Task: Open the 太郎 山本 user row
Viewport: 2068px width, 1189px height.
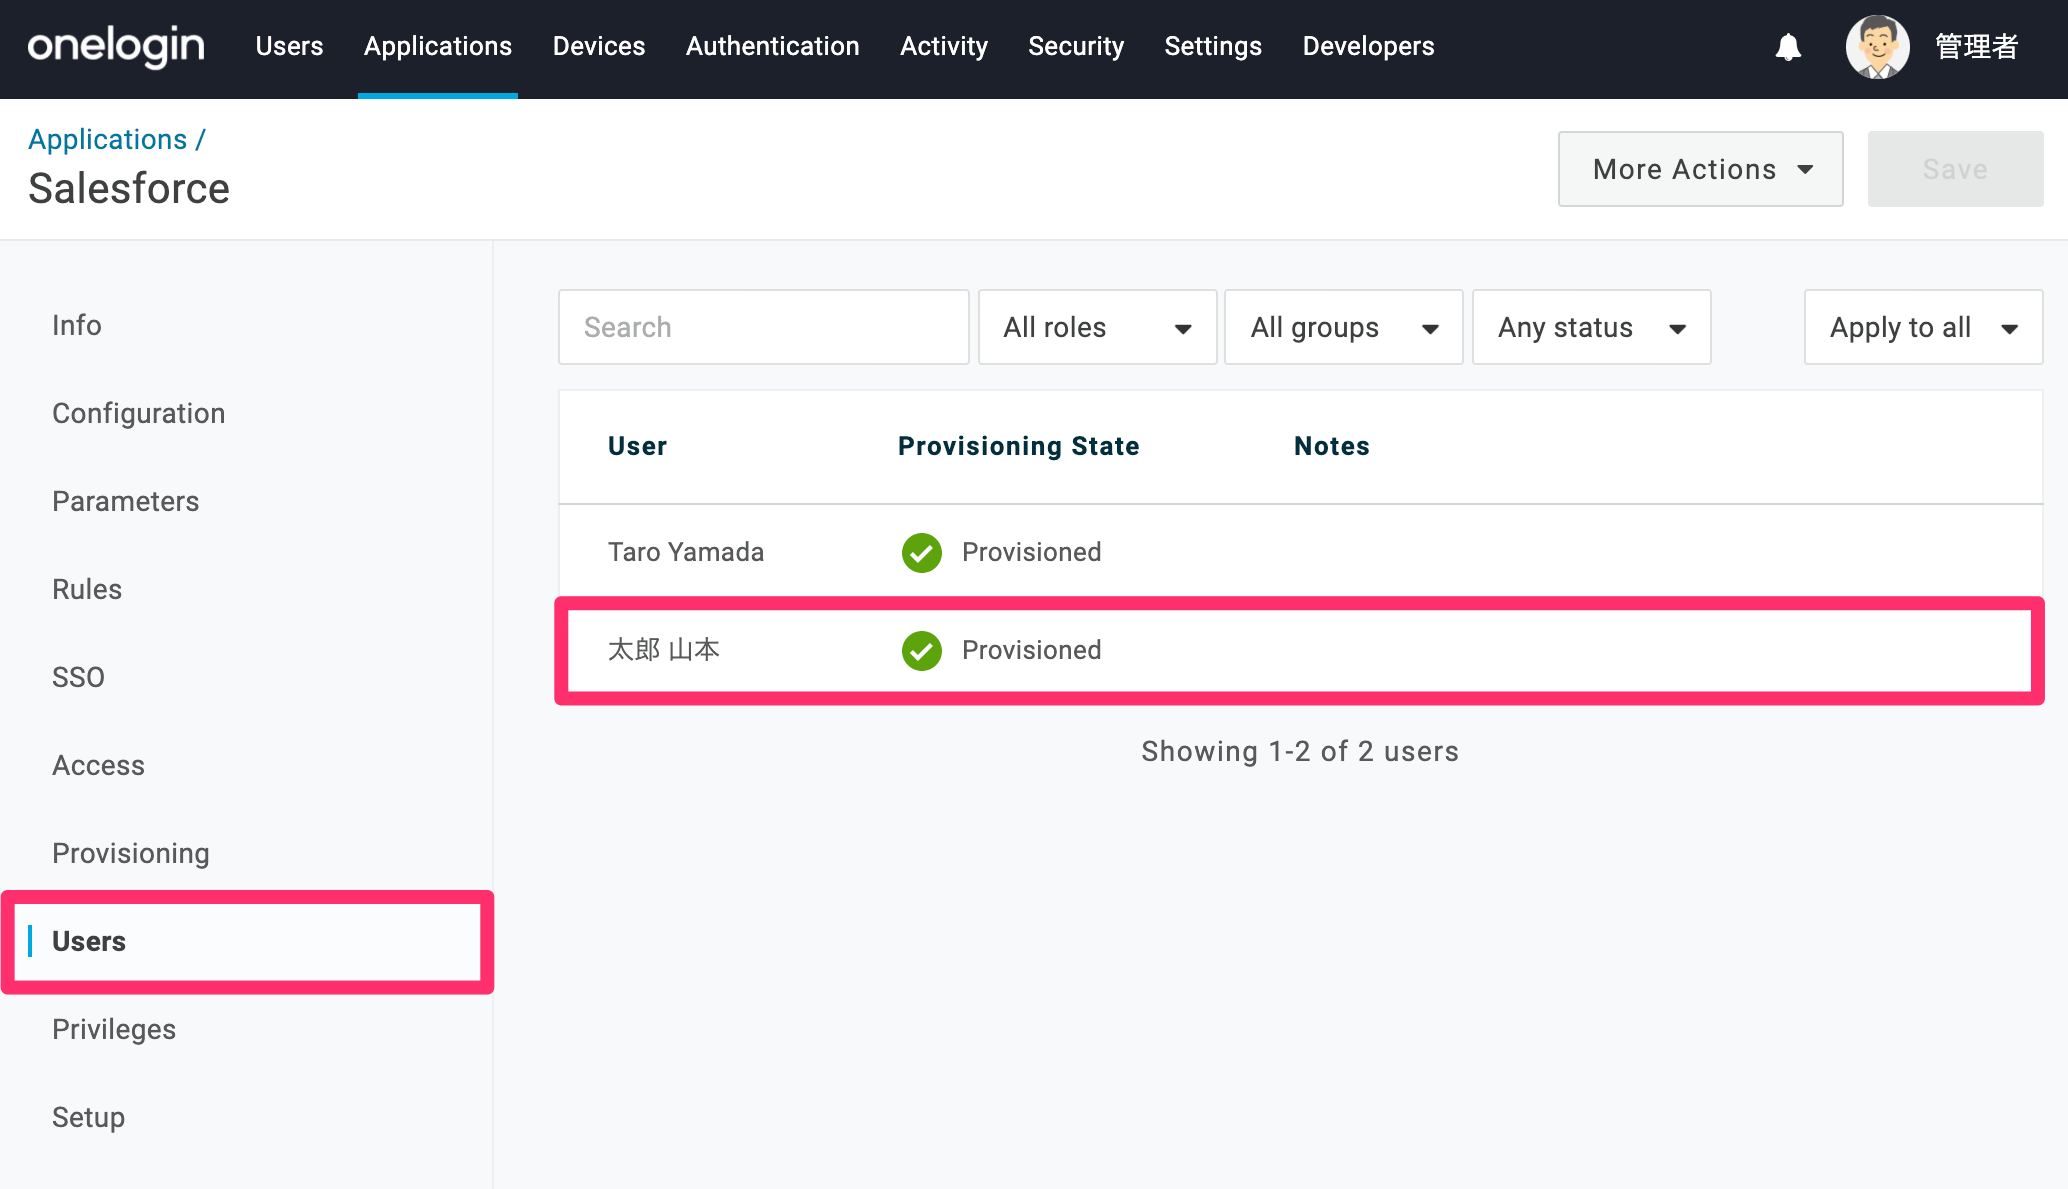Action: pyautogui.click(x=1300, y=650)
